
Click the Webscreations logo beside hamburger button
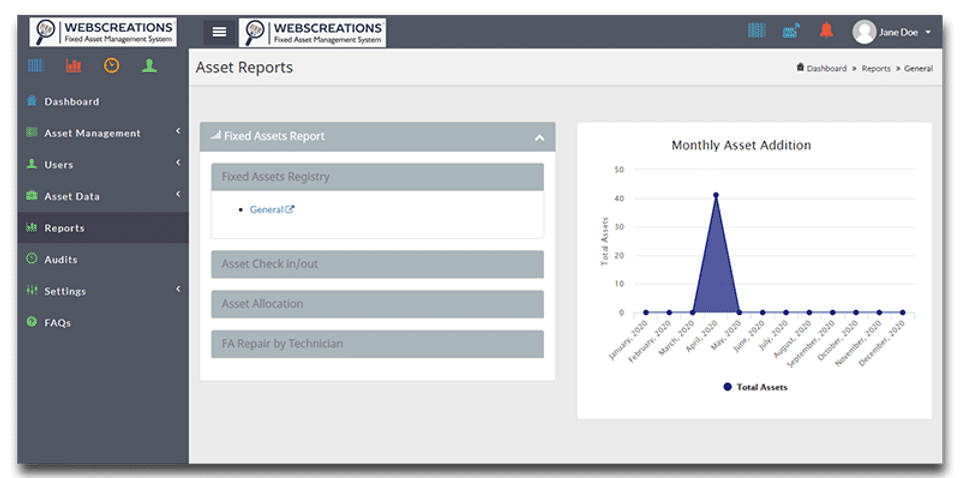[x=312, y=32]
